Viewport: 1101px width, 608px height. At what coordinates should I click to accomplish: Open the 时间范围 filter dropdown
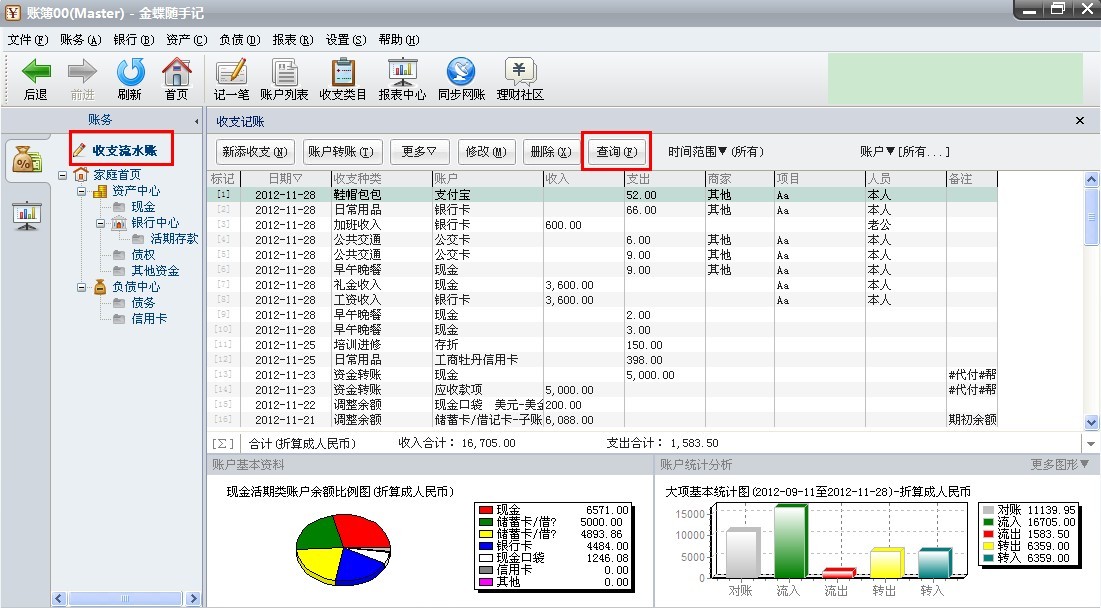pos(716,152)
